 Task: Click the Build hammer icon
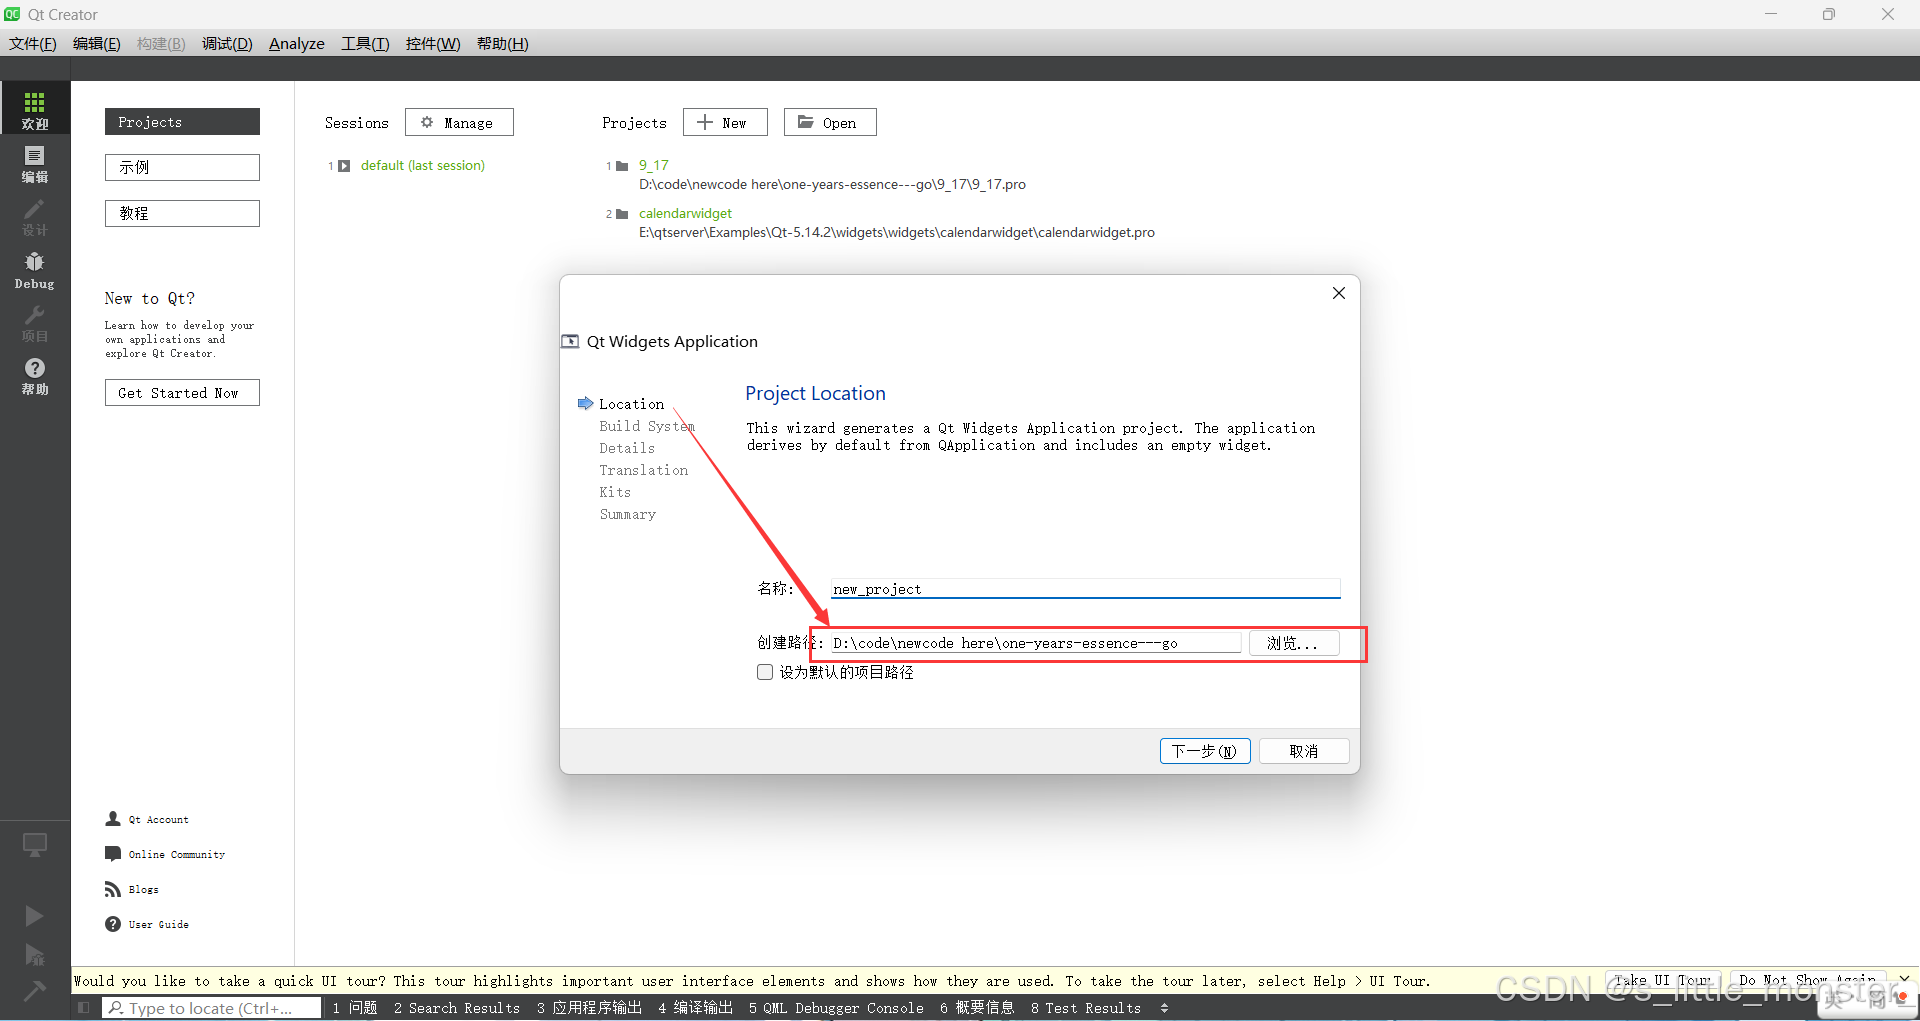(x=34, y=991)
